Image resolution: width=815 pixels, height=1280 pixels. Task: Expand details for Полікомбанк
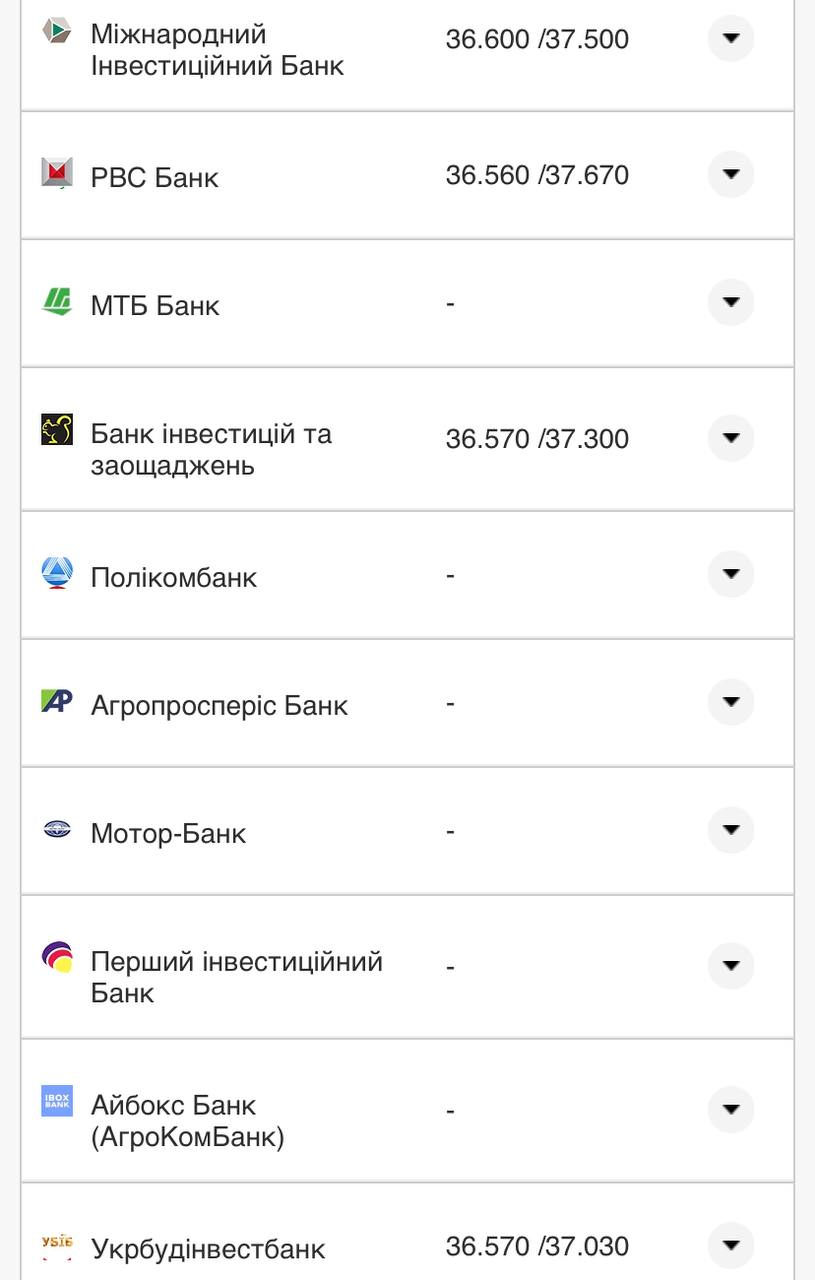point(731,574)
